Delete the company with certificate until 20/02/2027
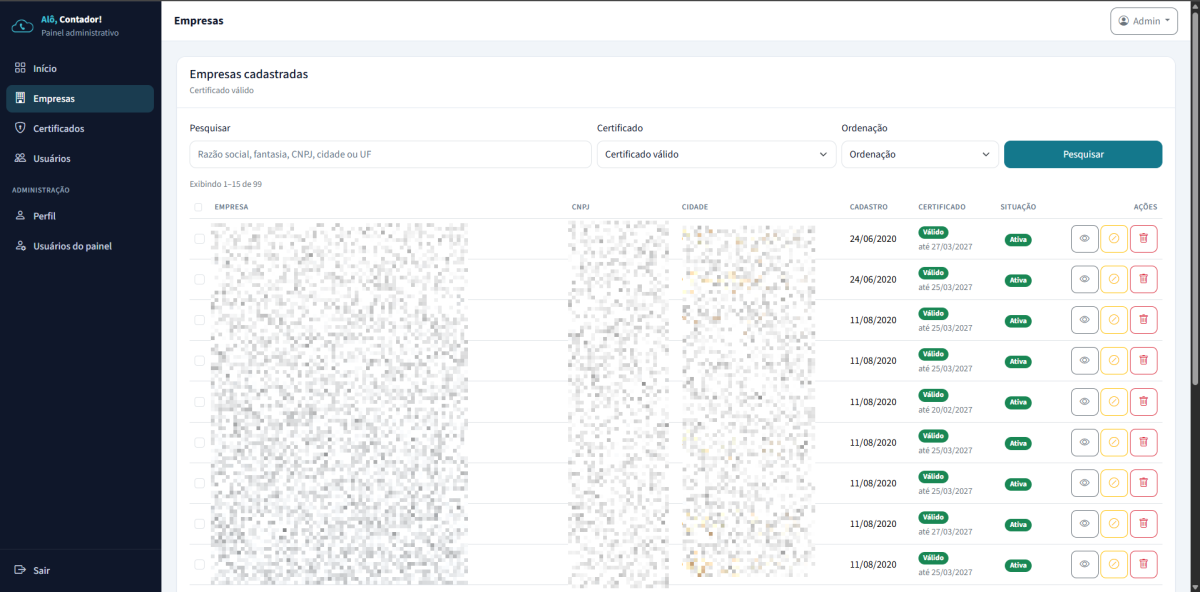Viewport: 1200px width, 592px height. pos(1144,401)
